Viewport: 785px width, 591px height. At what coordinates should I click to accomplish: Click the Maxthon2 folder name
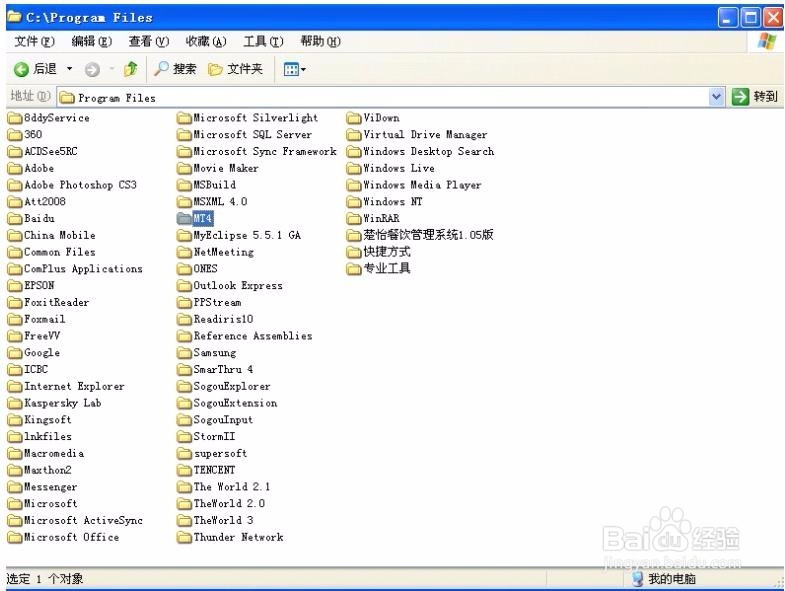[x=48, y=470]
